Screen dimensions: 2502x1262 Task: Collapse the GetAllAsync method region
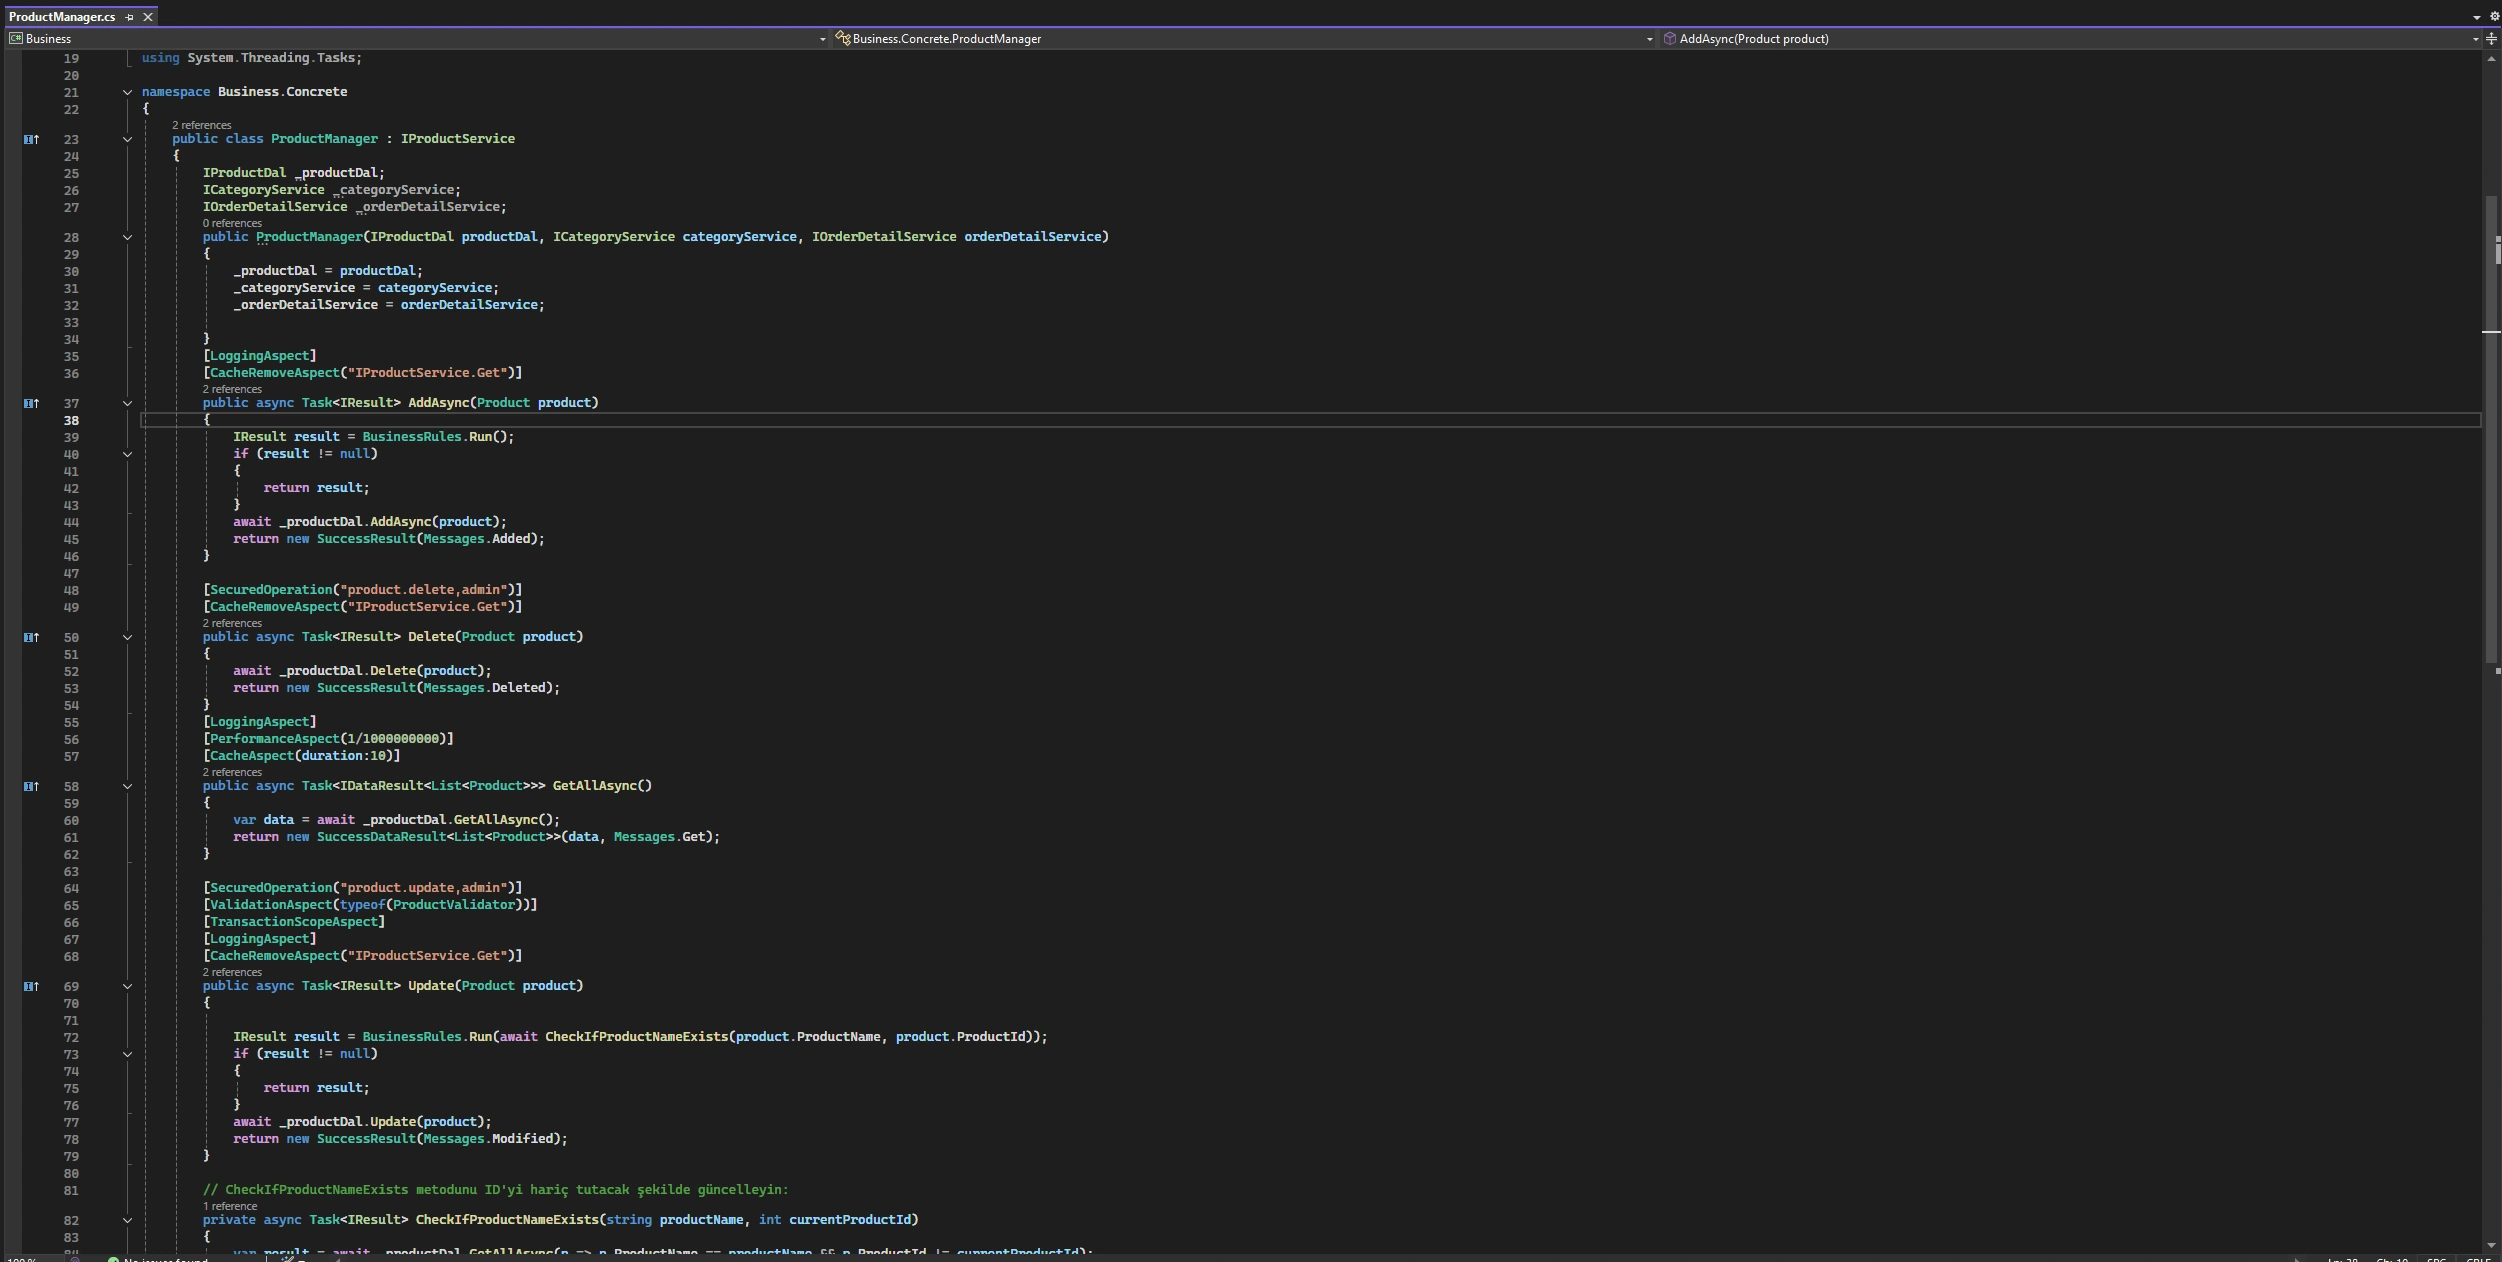(x=127, y=786)
